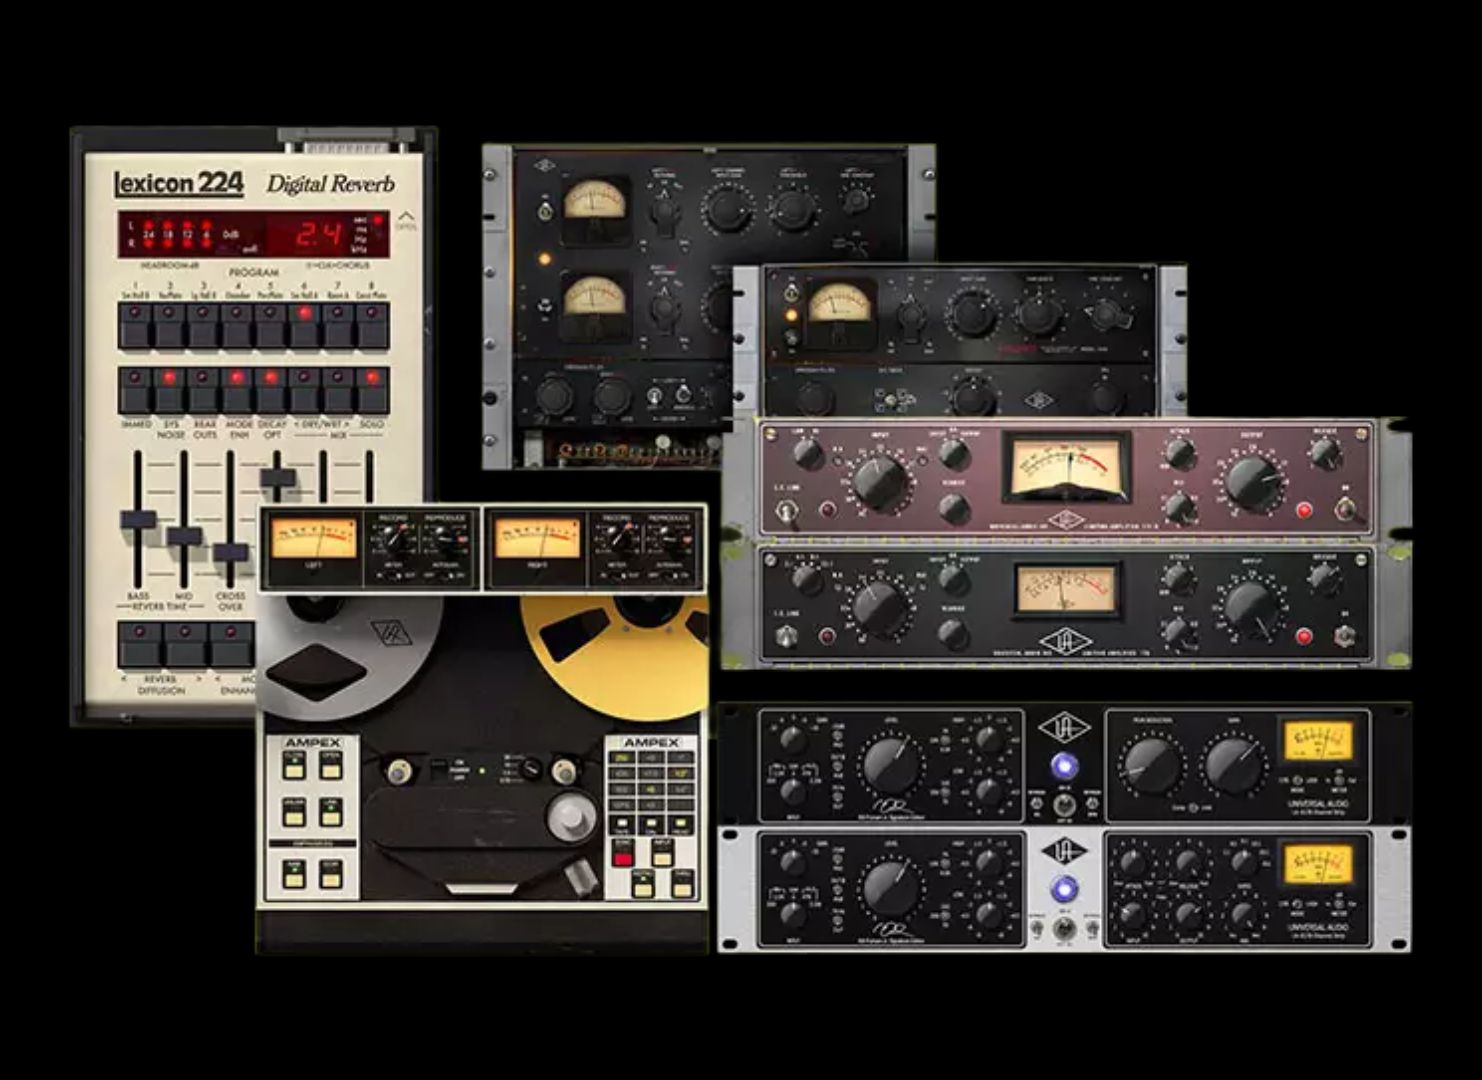
Task: Click the red 2.4 decay time readout
Action: [x=318, y=235]
